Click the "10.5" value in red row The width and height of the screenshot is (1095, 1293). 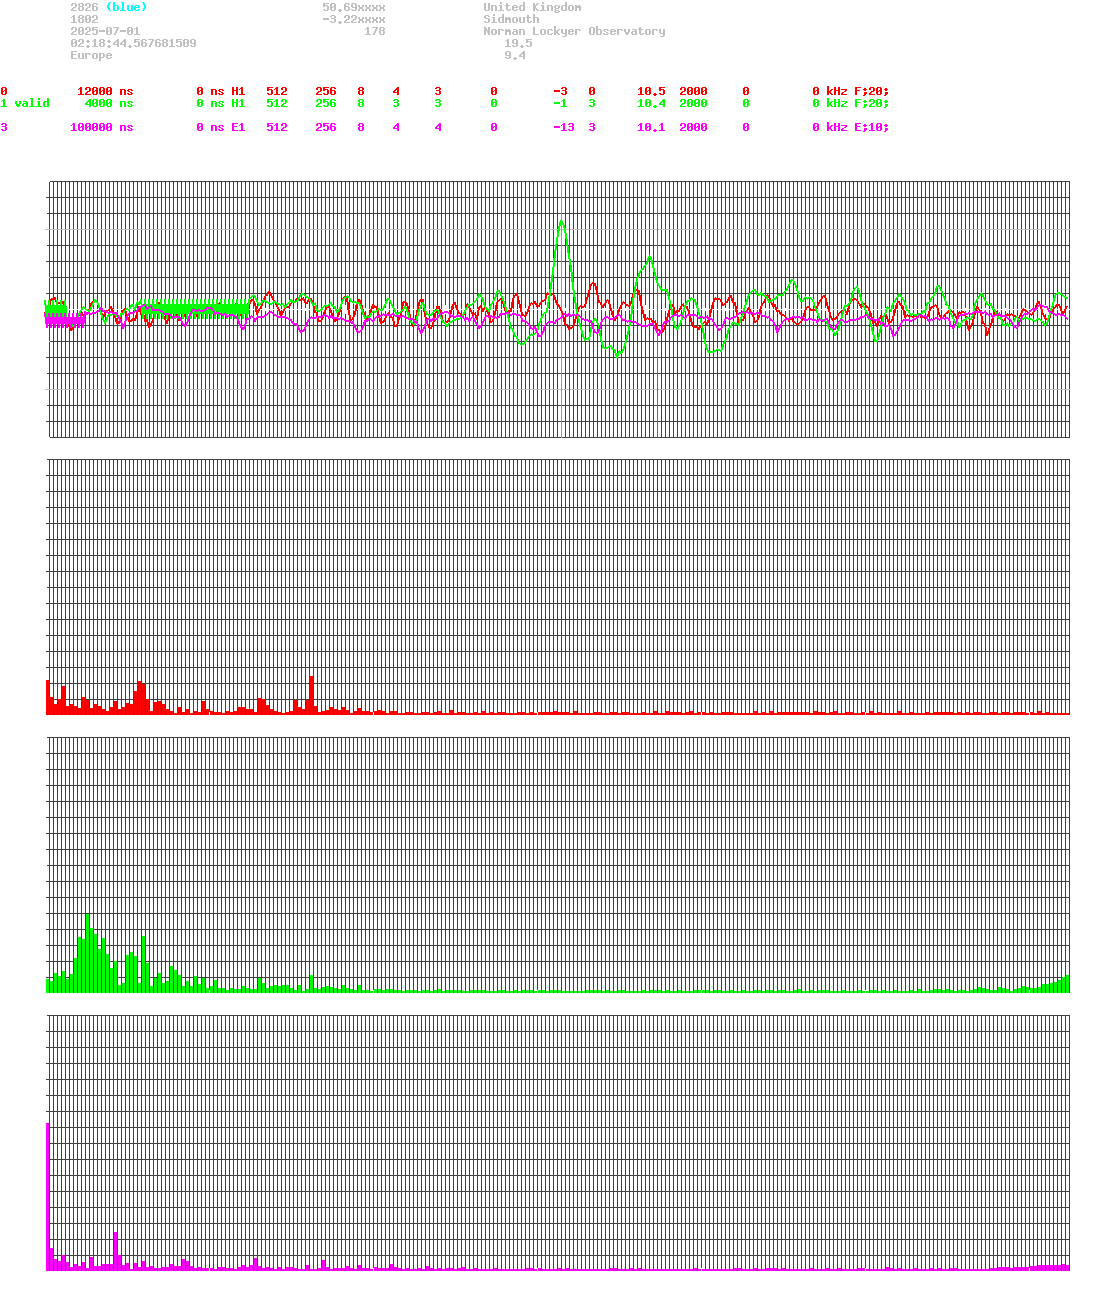[x=651, y=91]
